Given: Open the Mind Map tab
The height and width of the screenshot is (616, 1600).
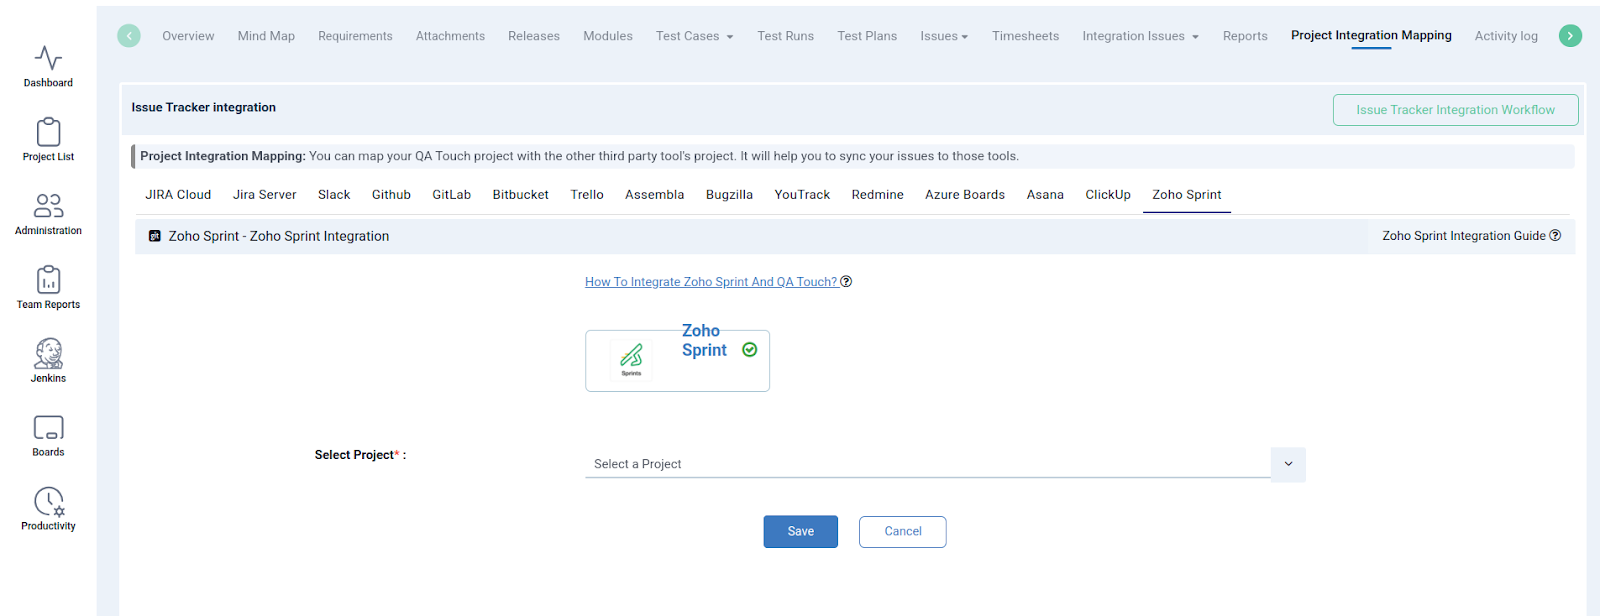Looking at the screenshot, I should [x=266, y=36].
